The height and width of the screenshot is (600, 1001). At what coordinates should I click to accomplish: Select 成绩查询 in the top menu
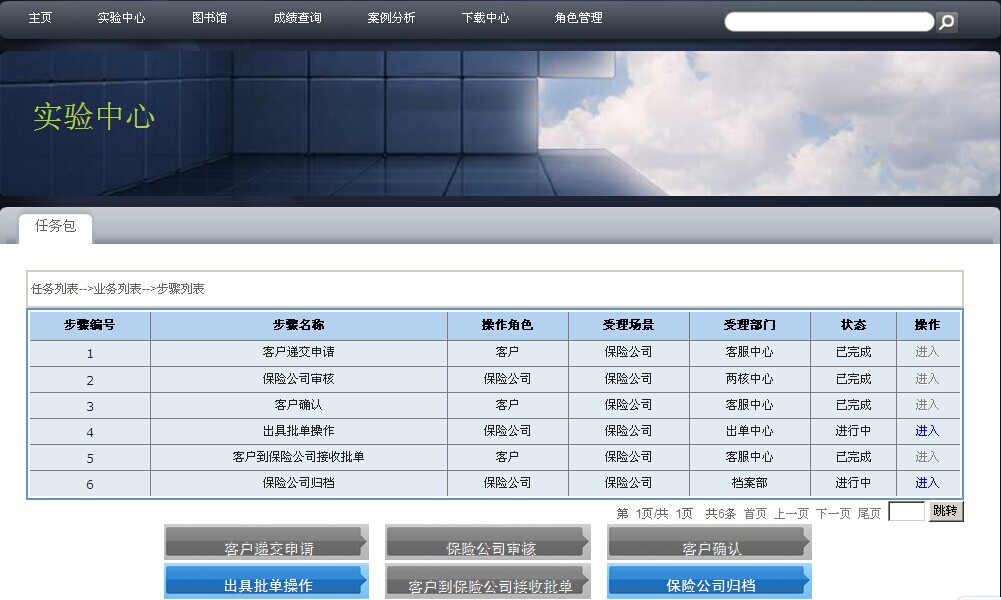click(x=297, y=18)
